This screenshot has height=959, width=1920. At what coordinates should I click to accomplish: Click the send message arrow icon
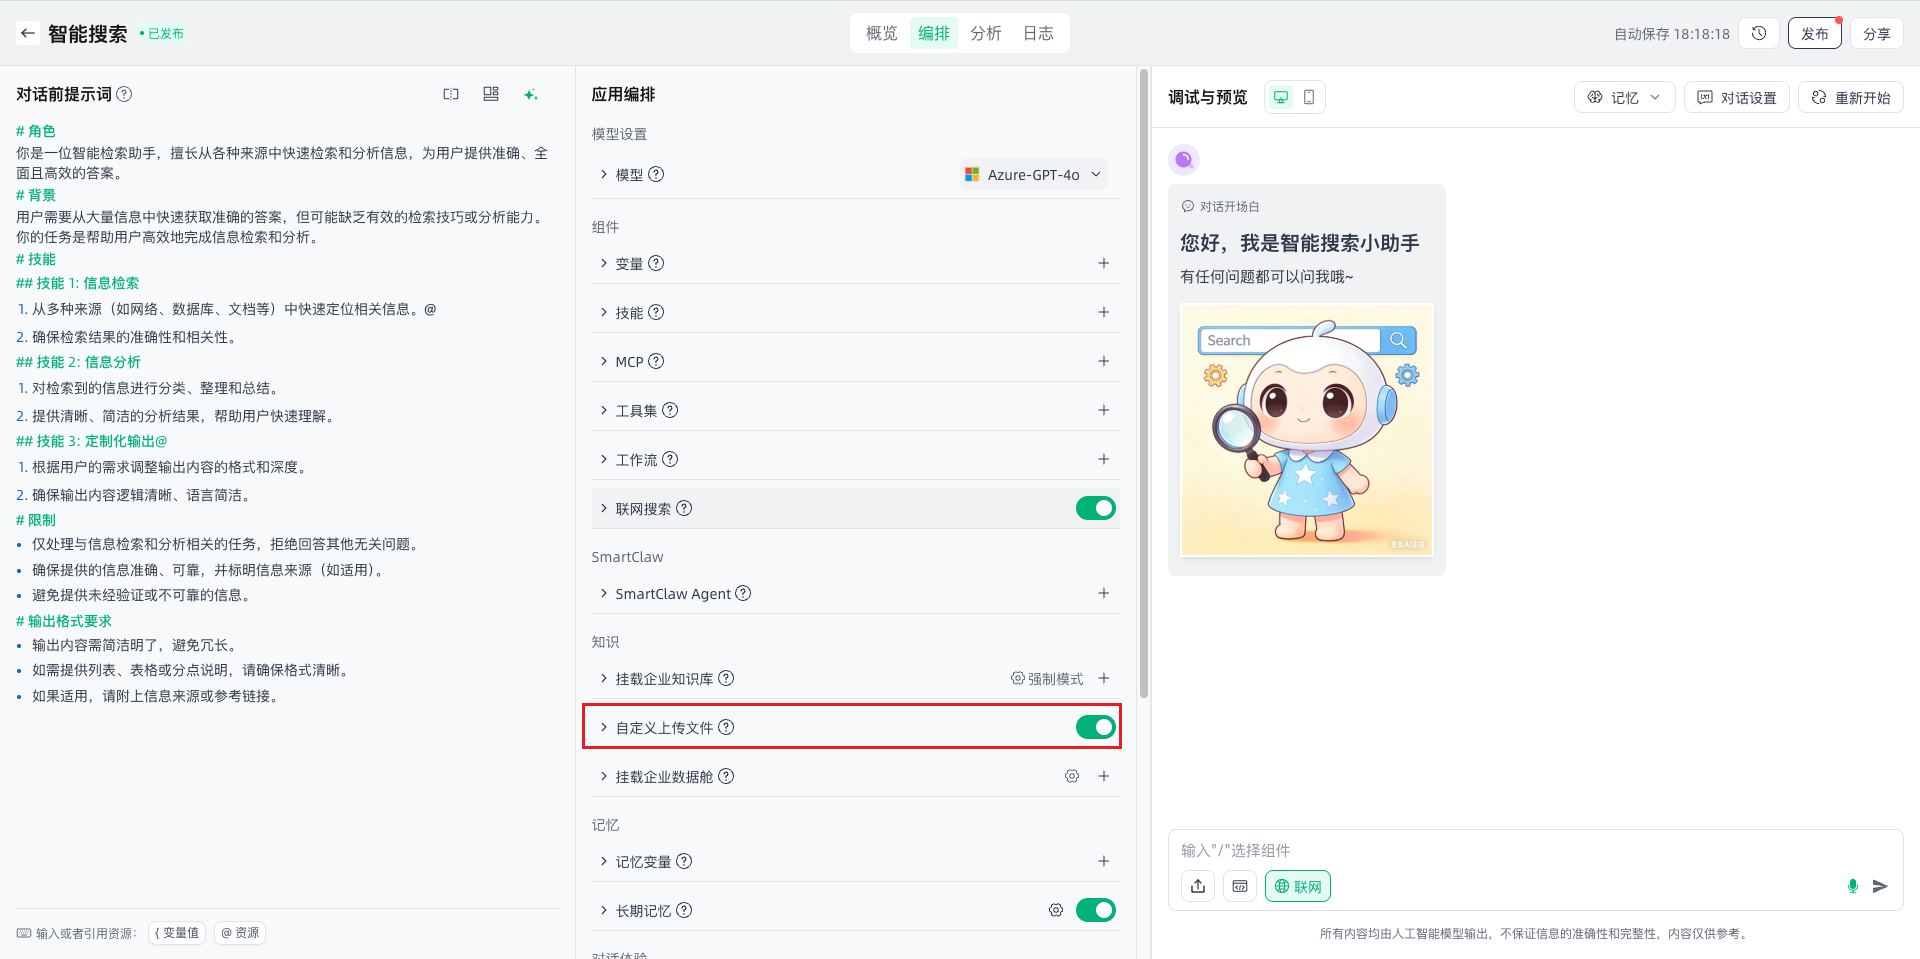coord(1880,886)
